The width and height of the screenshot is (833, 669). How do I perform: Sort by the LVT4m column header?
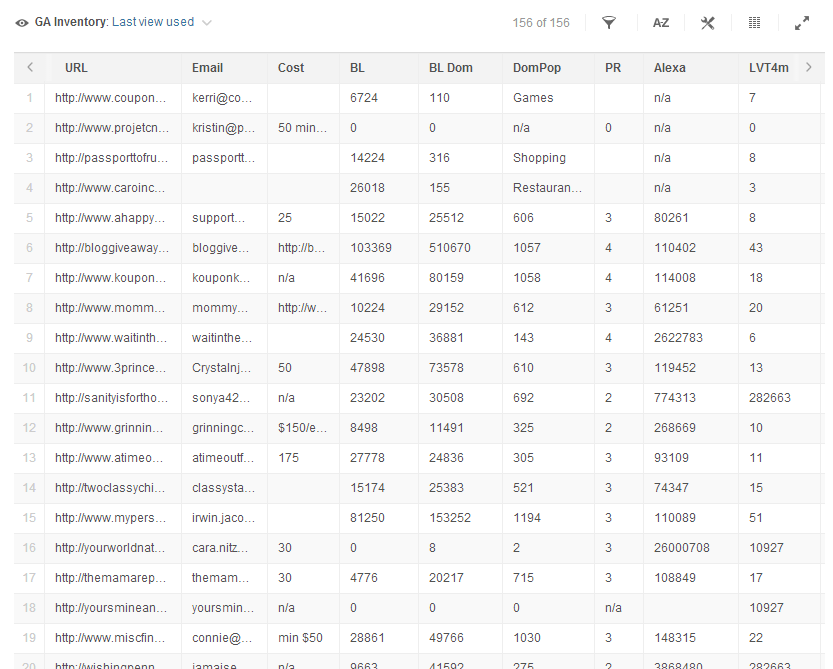click(x=769, y=68)
